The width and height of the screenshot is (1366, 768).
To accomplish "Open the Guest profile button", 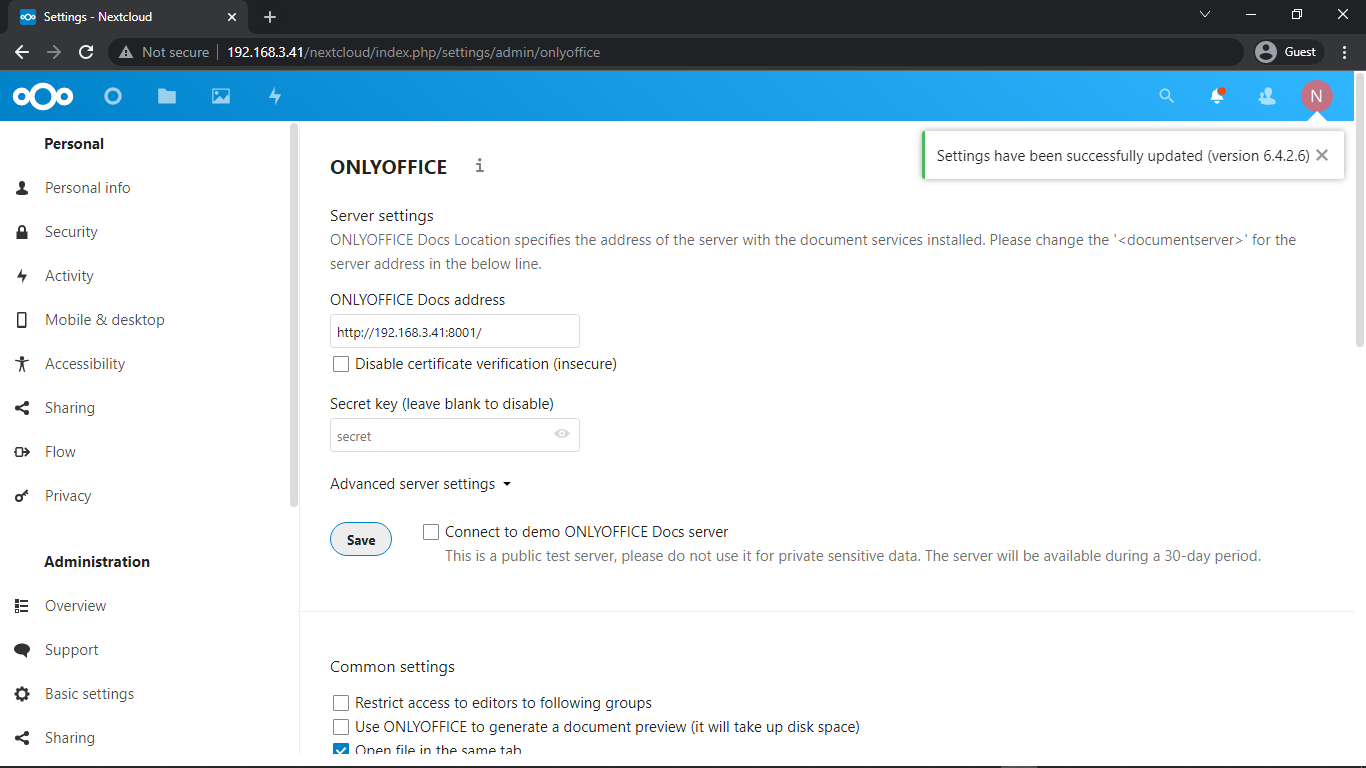I will [1288, 52].
